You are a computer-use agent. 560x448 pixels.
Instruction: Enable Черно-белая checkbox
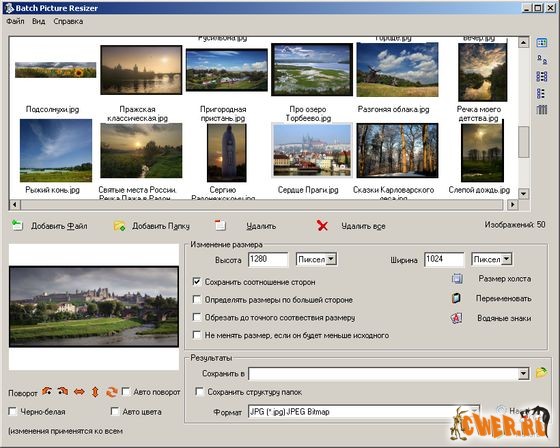12,412
